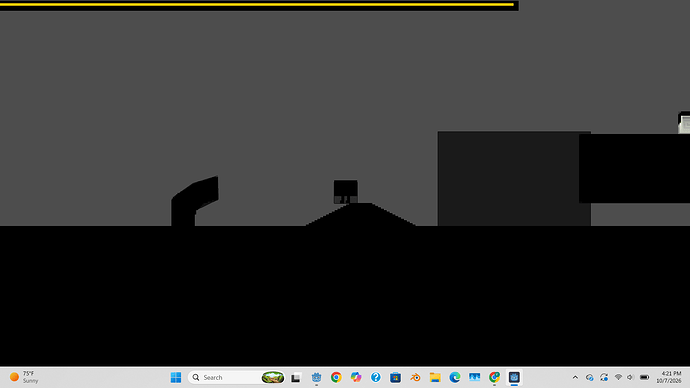
Task: Open the 4:21 PM clock and calendar
Action: [x=669, y=377]
